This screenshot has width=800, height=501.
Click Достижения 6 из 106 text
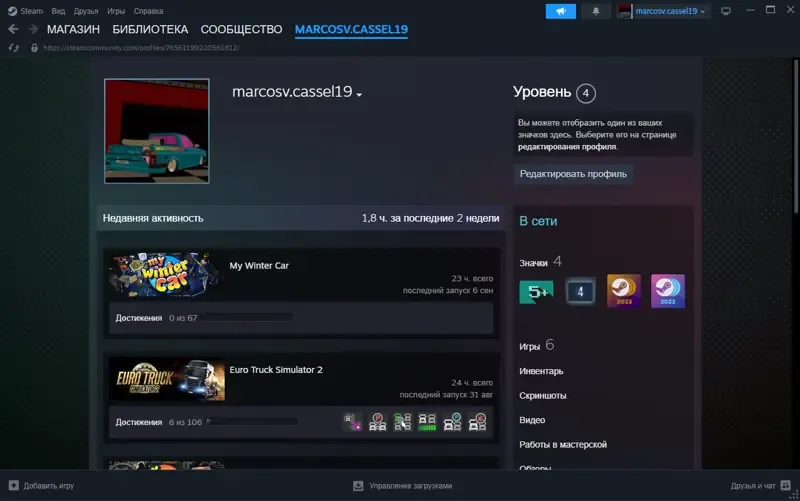click(159, 422)
